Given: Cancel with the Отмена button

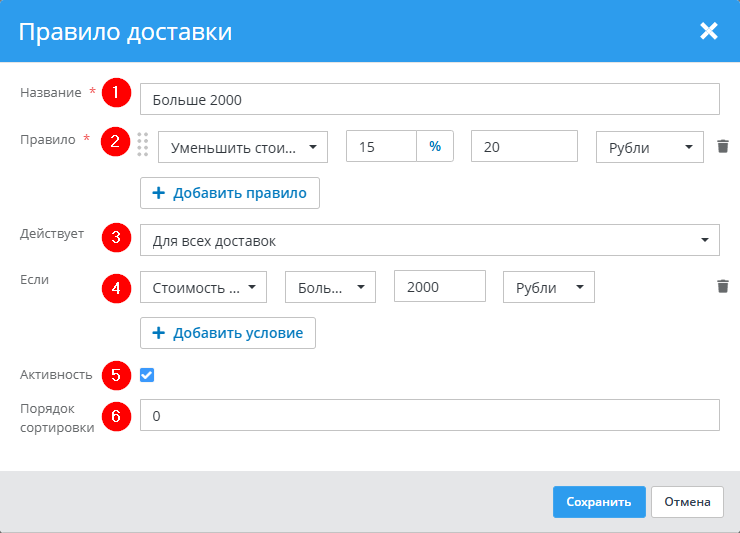Looking at the screenshot, I should (x=687, y=502).
